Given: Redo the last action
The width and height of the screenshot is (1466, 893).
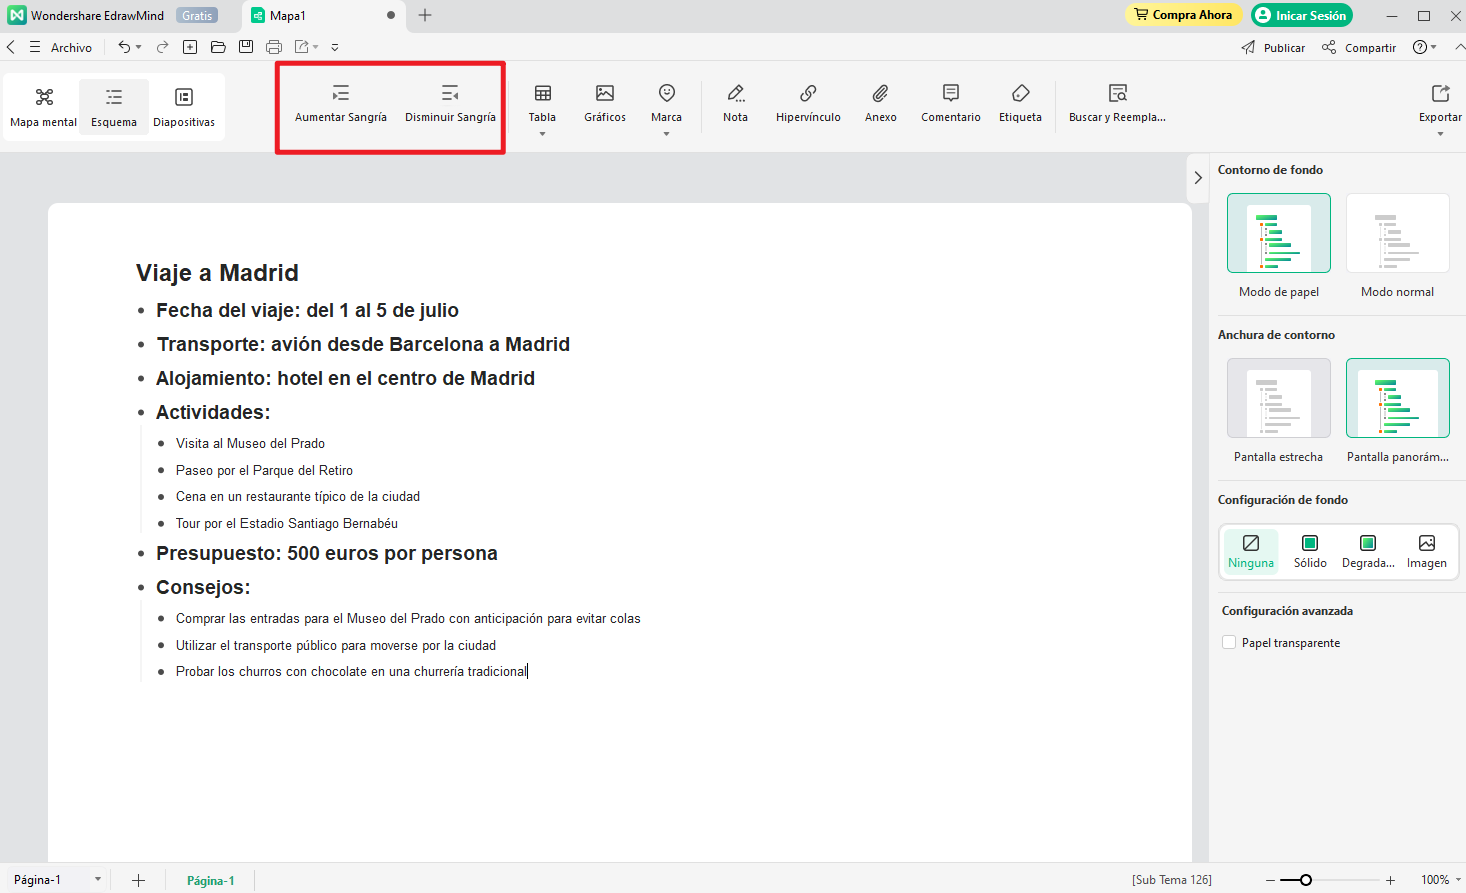Looking at the screenshot, I should click(x=162, y=47).
